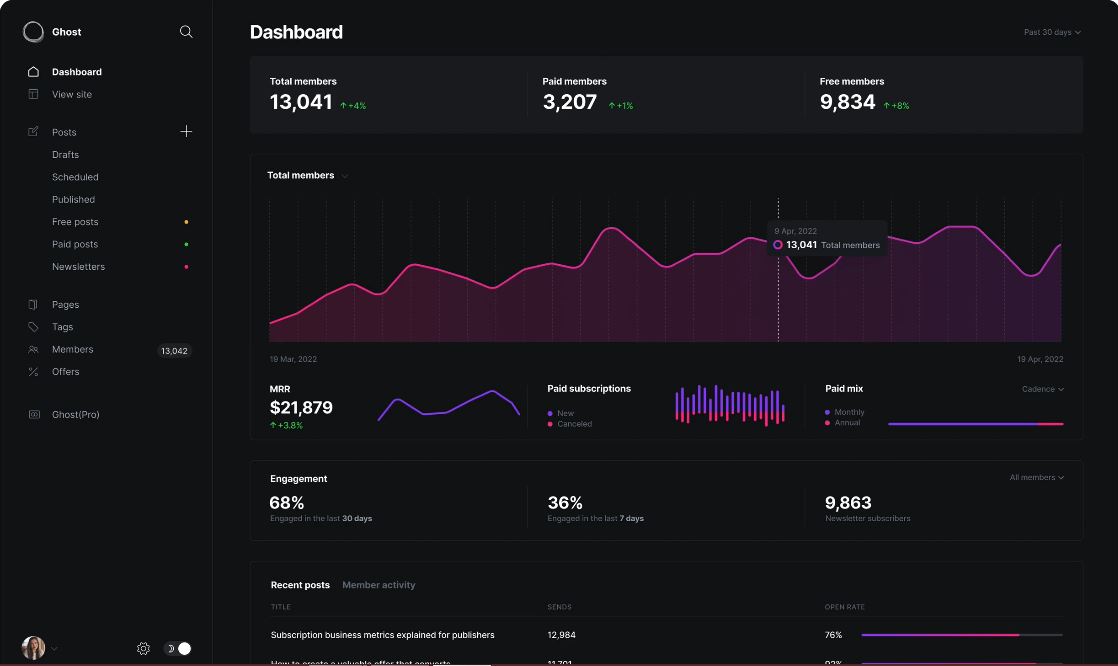Click the View site layout icon

point(33,94)
